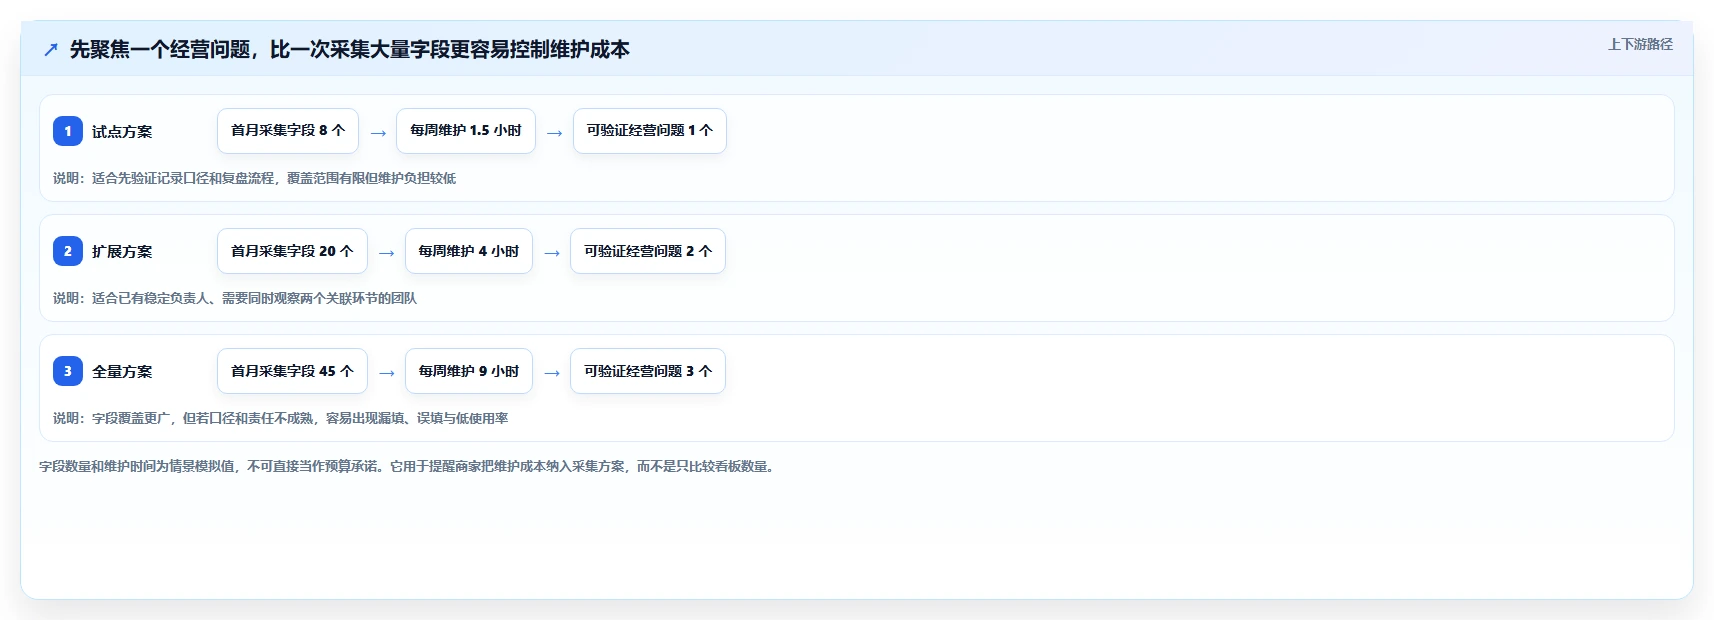The width and height of the screenshot is (1714, 620).
Task: Click the 扩展方案 label
Action: pos(122,252)
